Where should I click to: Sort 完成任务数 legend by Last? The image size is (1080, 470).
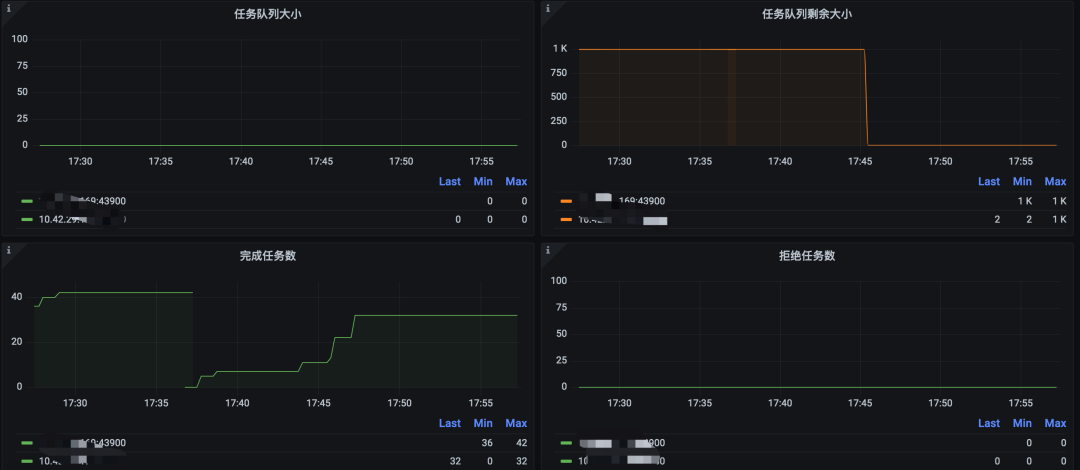click(x=450, y=422)
